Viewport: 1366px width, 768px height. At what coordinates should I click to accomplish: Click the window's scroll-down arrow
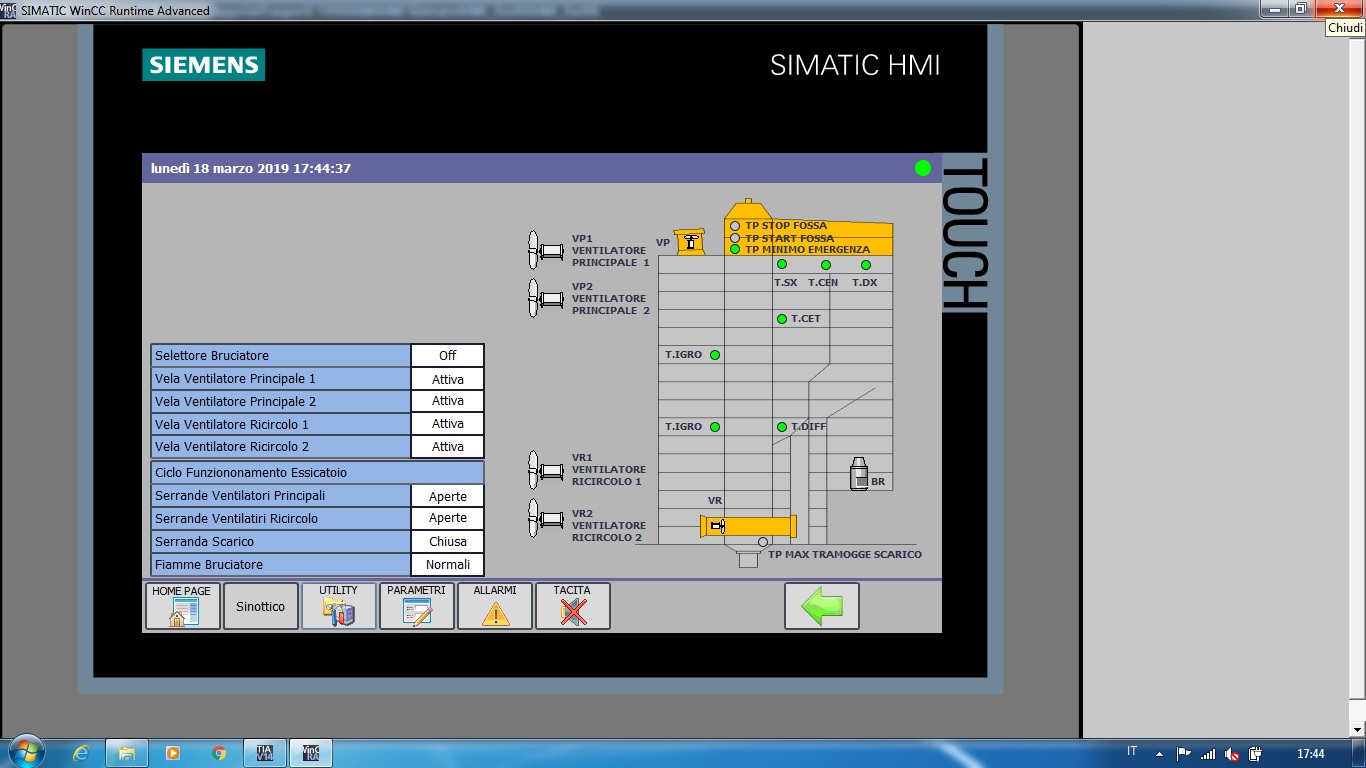[x=1357, y=730]
